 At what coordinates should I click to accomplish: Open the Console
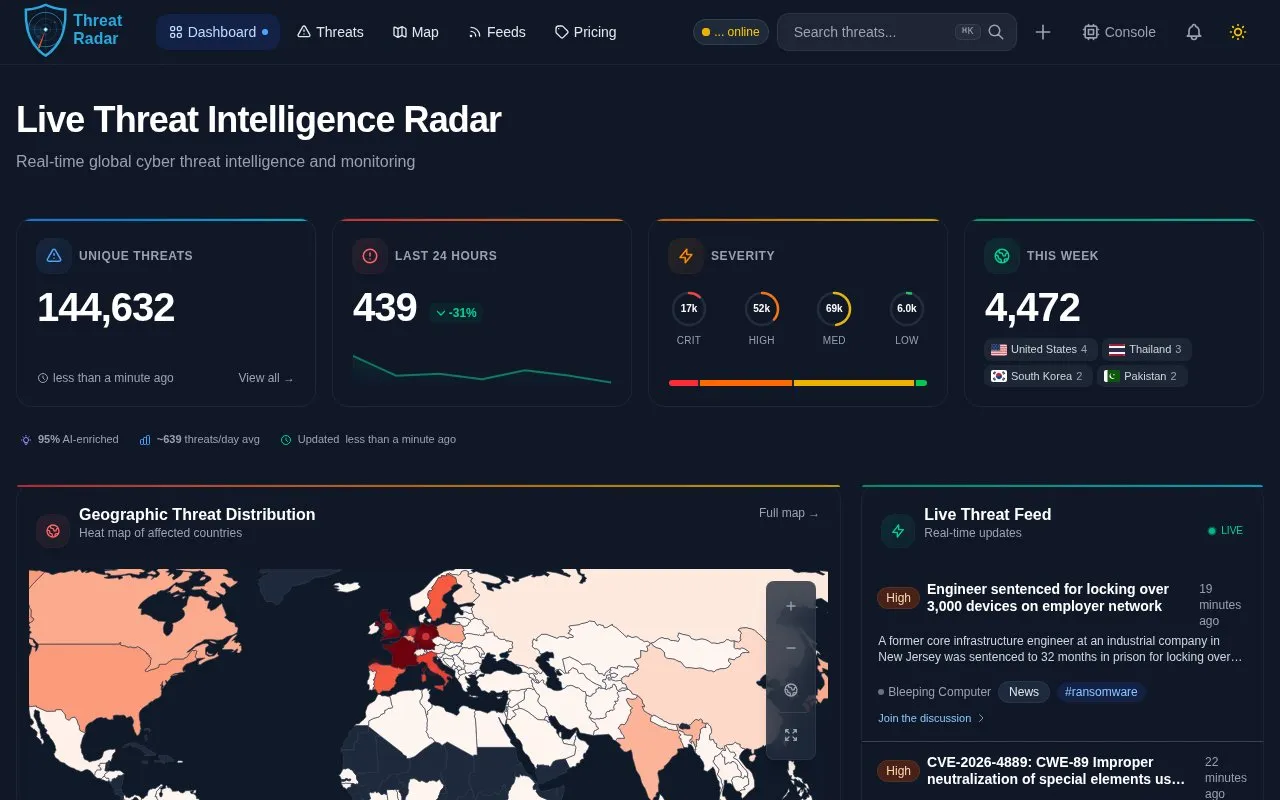[1119, 32]
